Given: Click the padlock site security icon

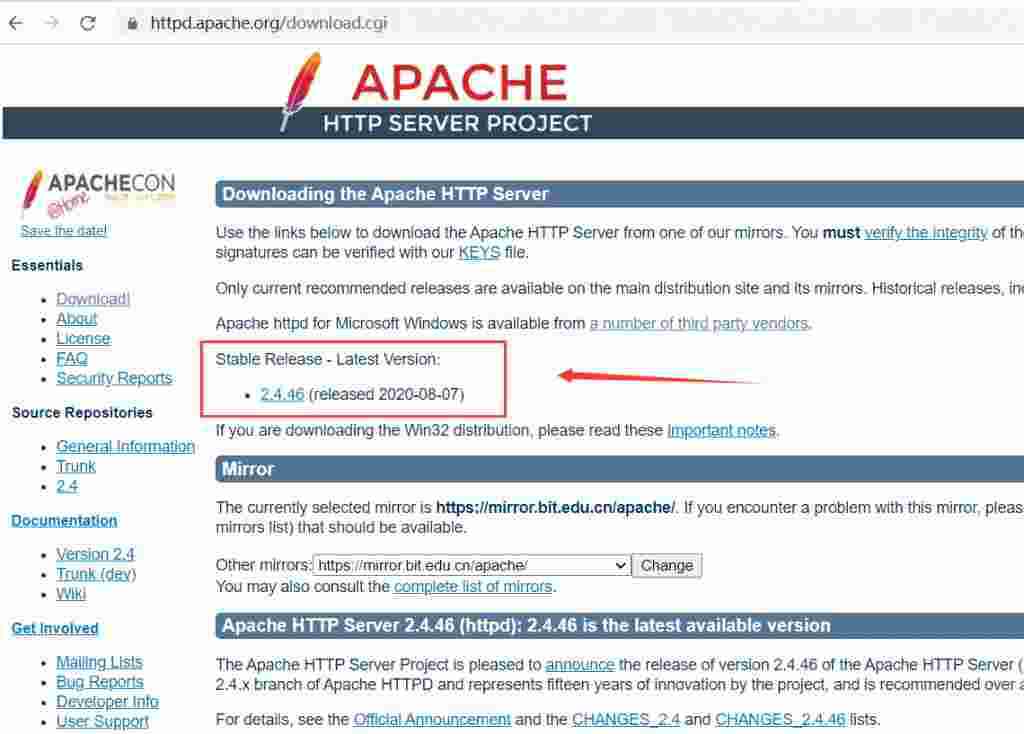Looking at the screenshot, I should (x=133, y=24).
